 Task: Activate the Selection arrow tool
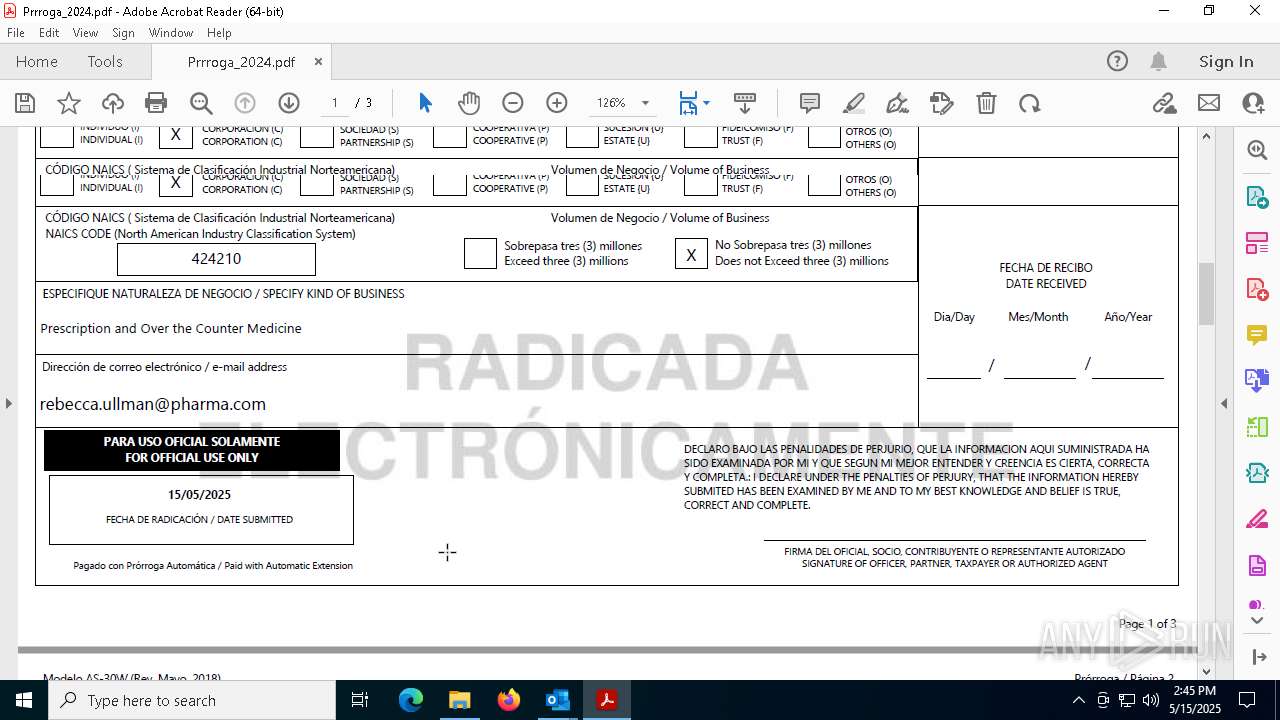pos(425,103)
